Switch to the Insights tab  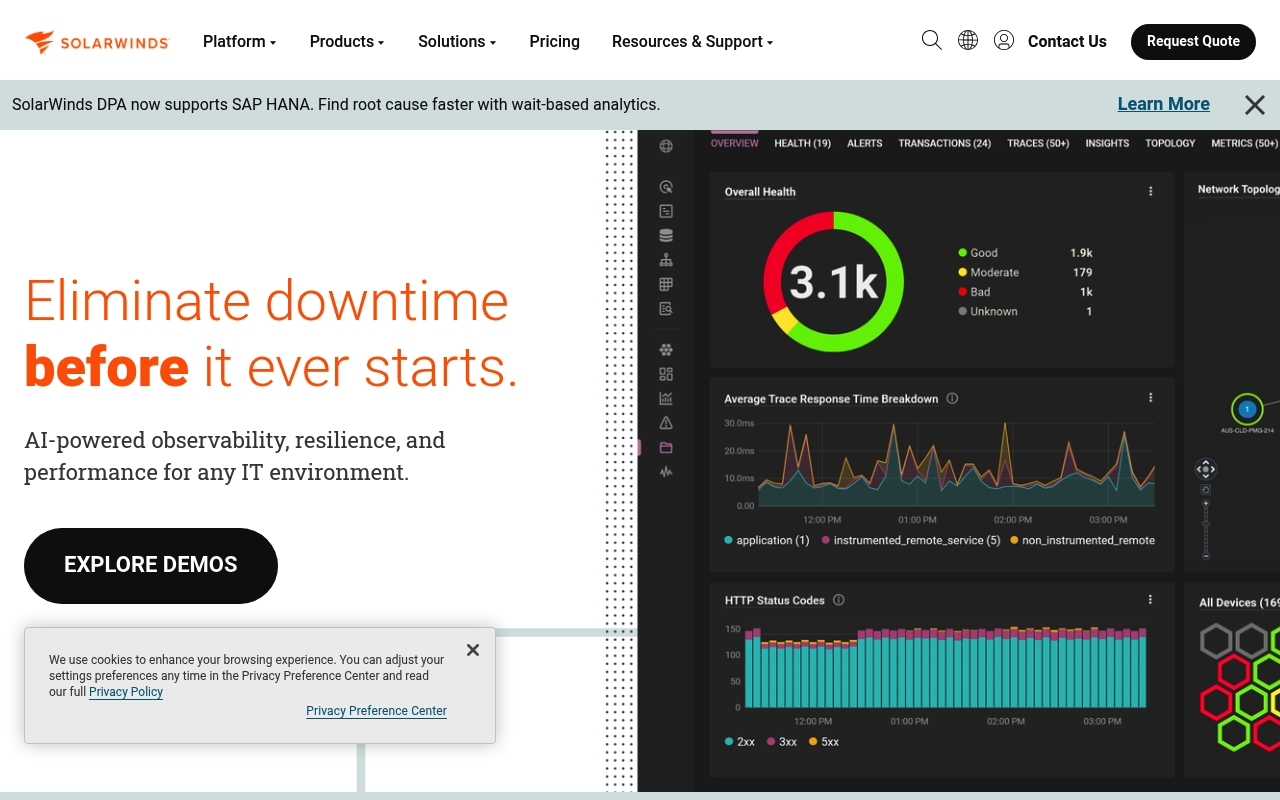pyautogui.click(x=1107, y=143)
